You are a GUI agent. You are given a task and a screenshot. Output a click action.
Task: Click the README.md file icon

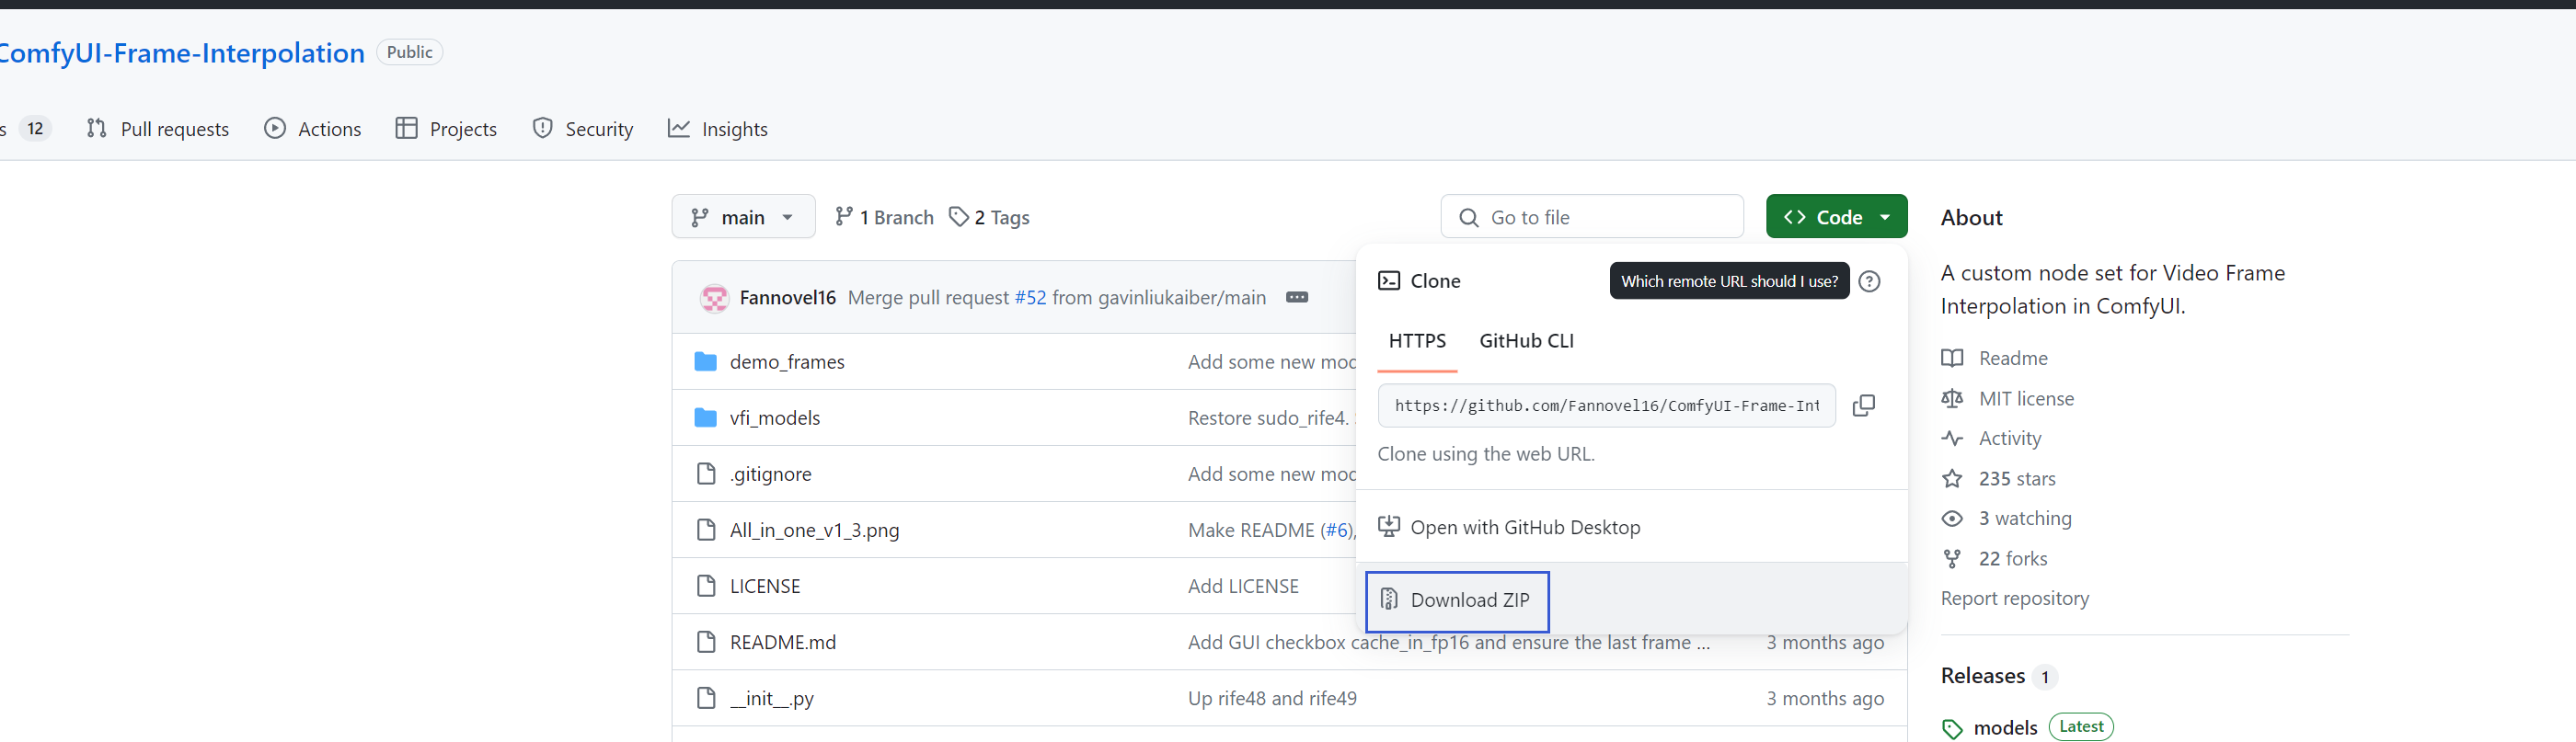tap(706, 642)
